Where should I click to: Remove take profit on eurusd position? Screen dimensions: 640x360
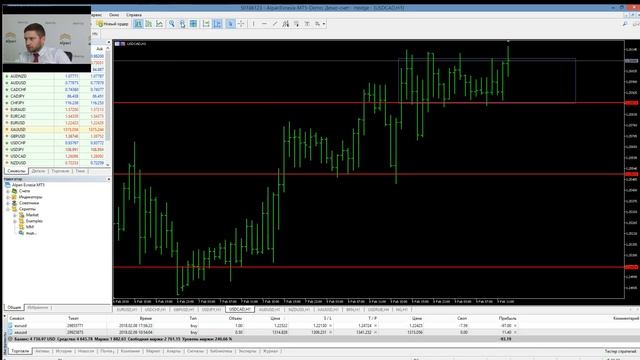point(375,326)
